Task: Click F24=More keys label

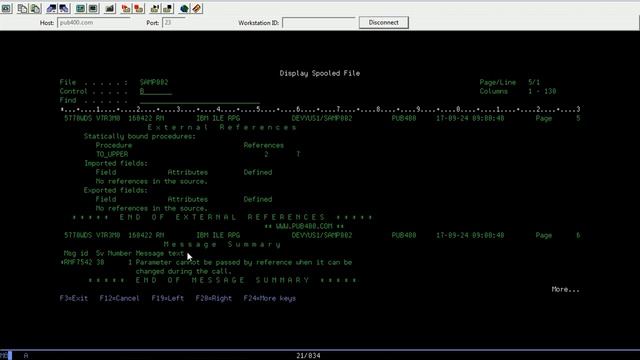Action: click(270, 298)
